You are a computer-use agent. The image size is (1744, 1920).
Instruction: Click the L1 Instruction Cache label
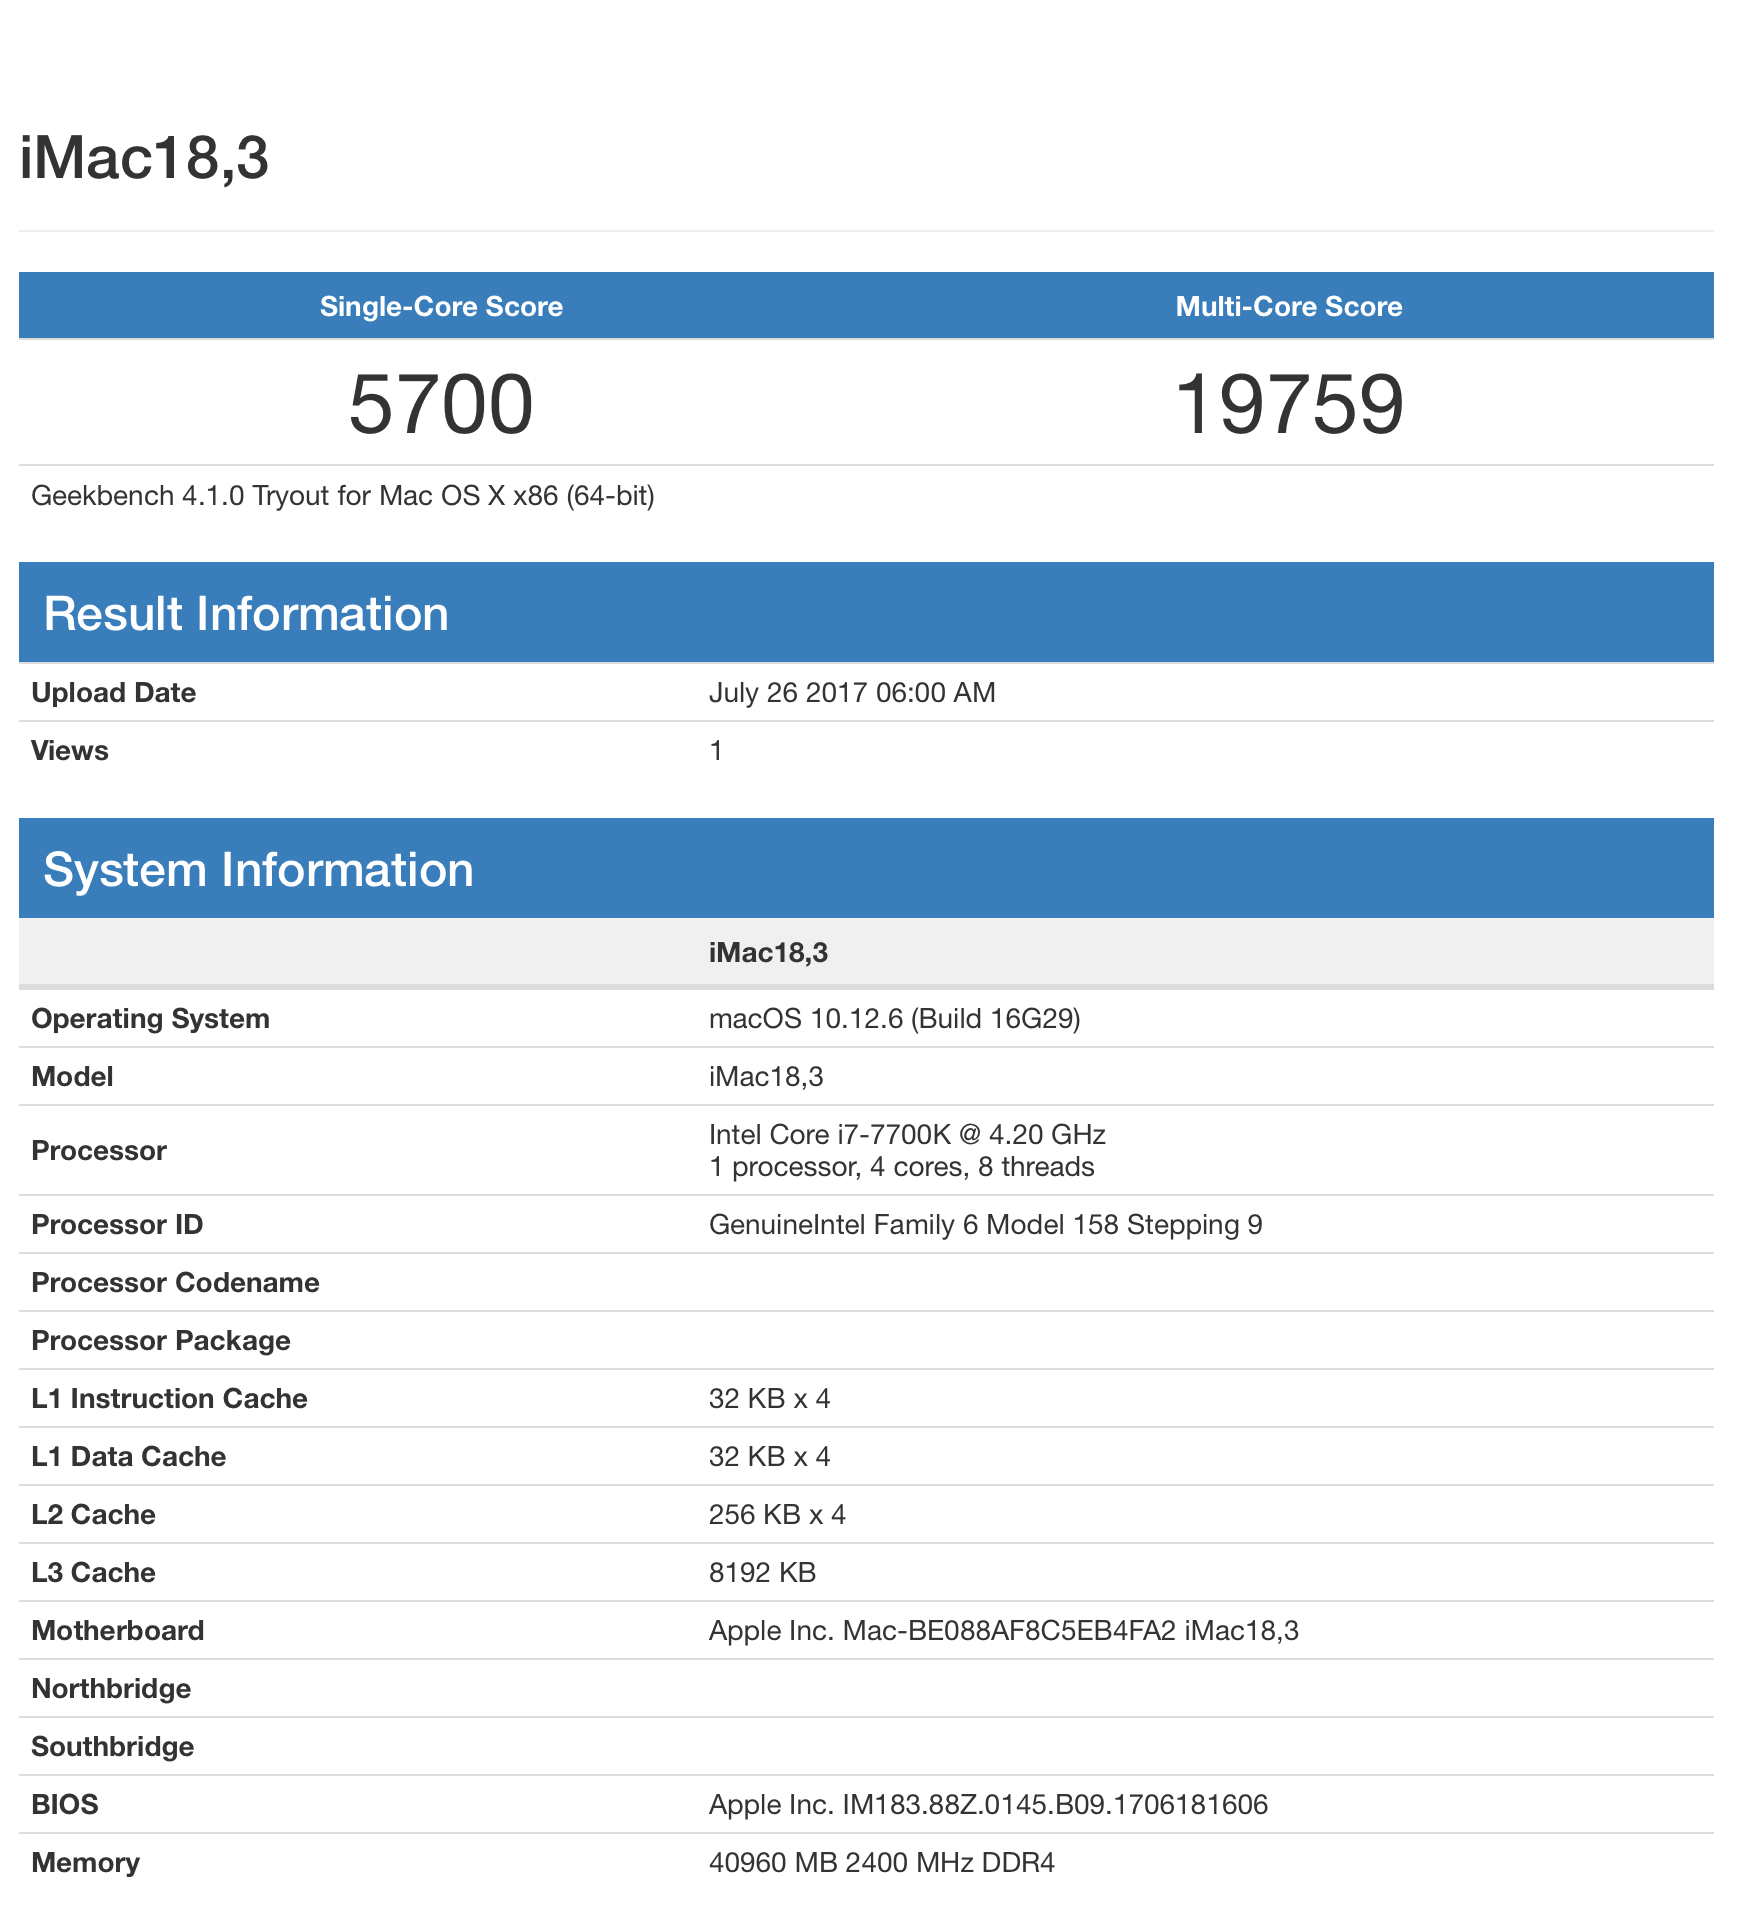(170, 1398)
